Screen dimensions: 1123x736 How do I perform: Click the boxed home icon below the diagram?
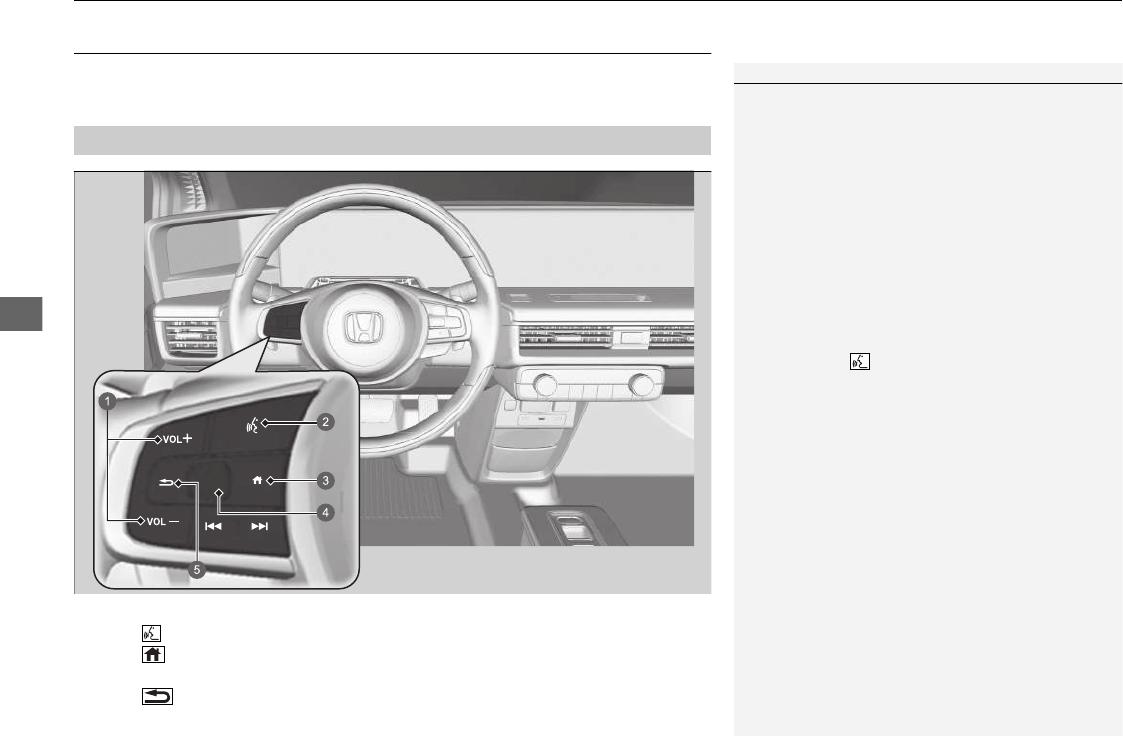tap(153, 654)
